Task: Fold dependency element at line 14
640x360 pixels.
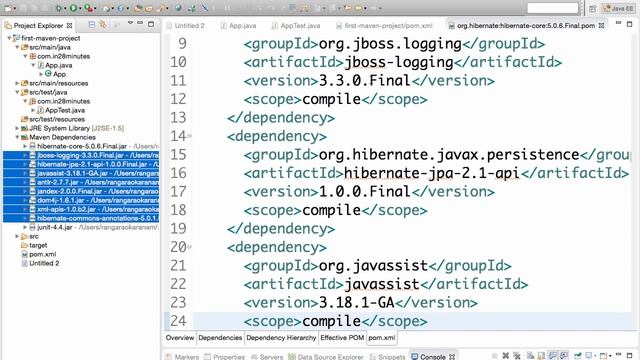Action: point(189,136)
